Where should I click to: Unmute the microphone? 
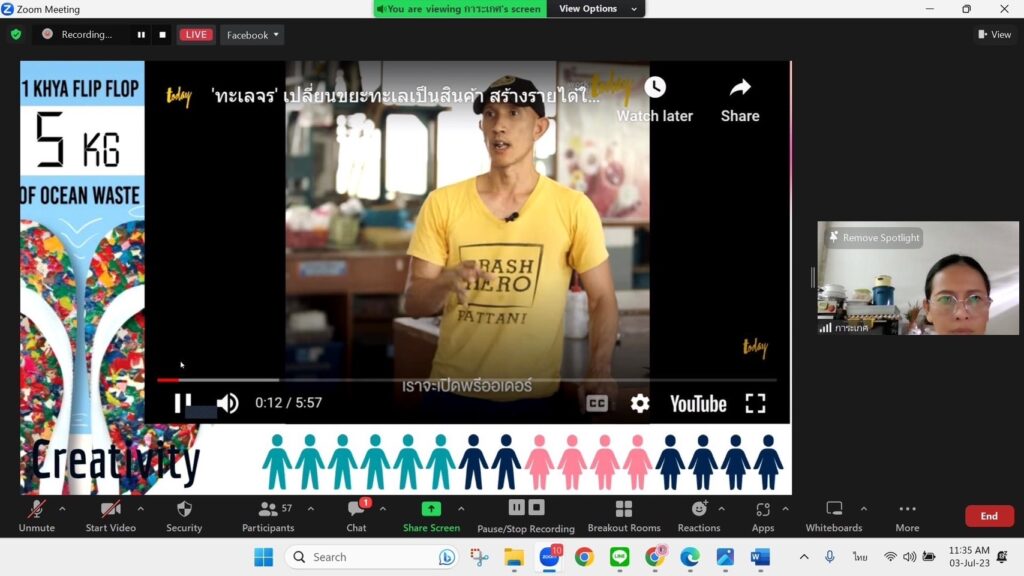point(36,510)
